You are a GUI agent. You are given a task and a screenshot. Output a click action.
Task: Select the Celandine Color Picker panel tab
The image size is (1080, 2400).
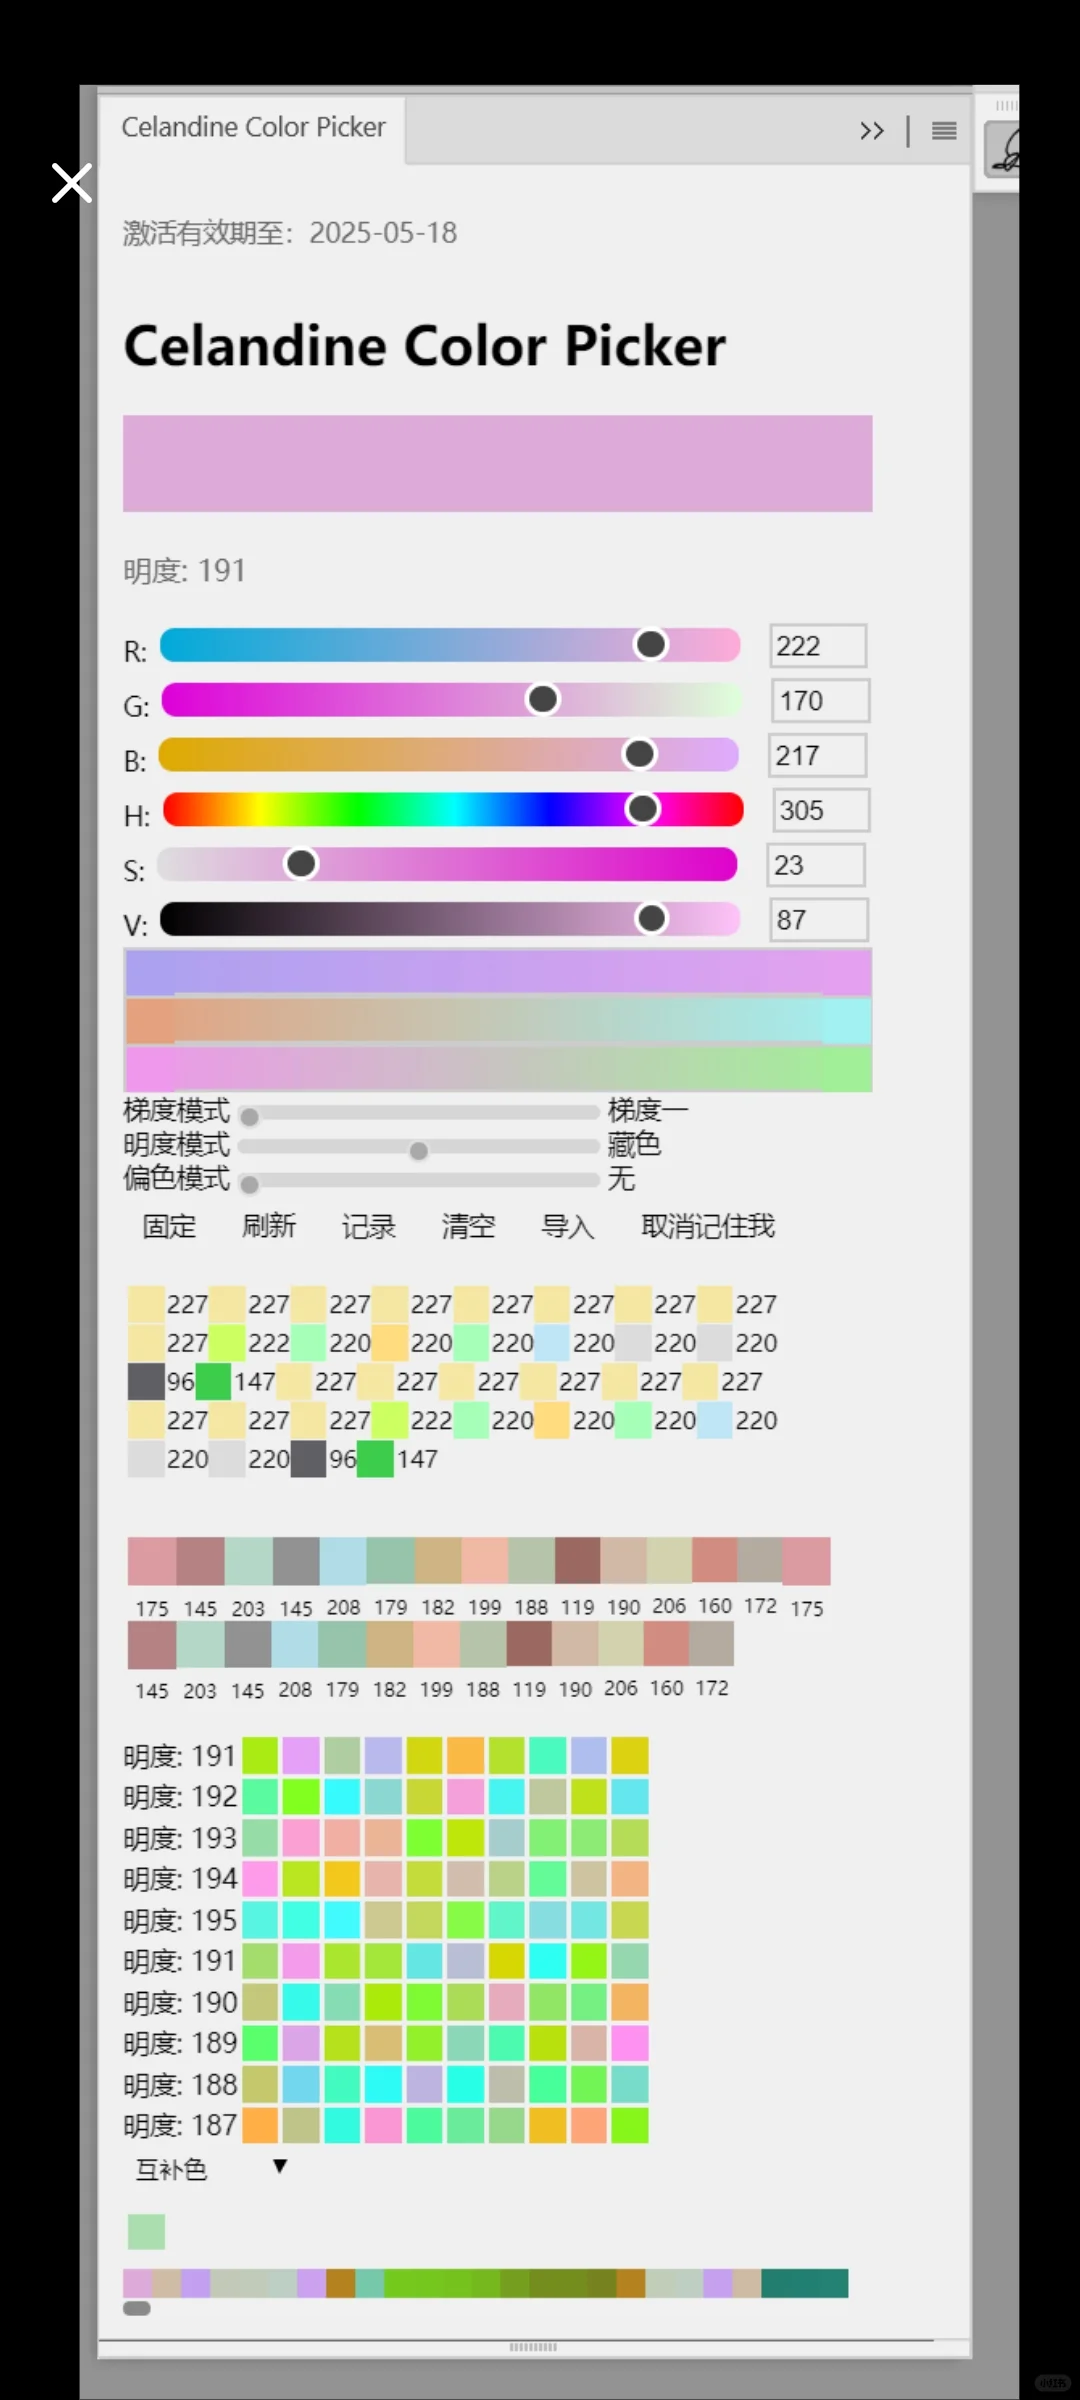[x=253, y=127]
